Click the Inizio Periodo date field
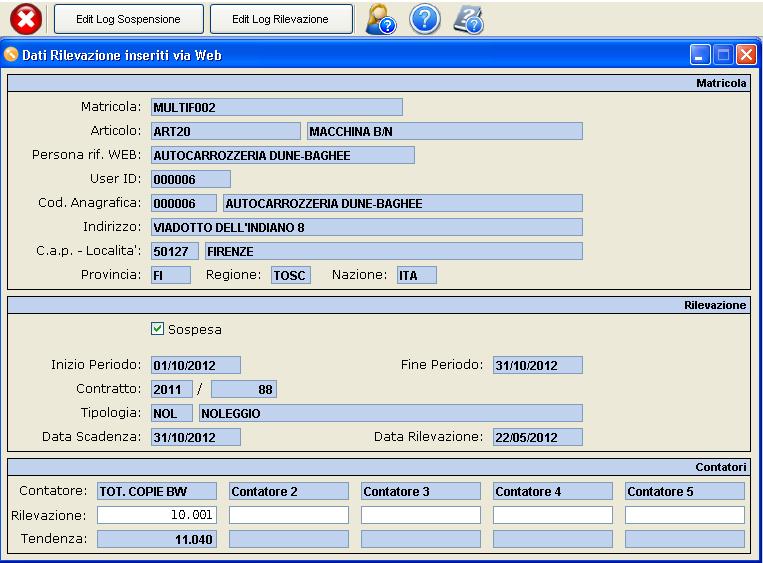 pyautogui.click(x=196, y=365)
